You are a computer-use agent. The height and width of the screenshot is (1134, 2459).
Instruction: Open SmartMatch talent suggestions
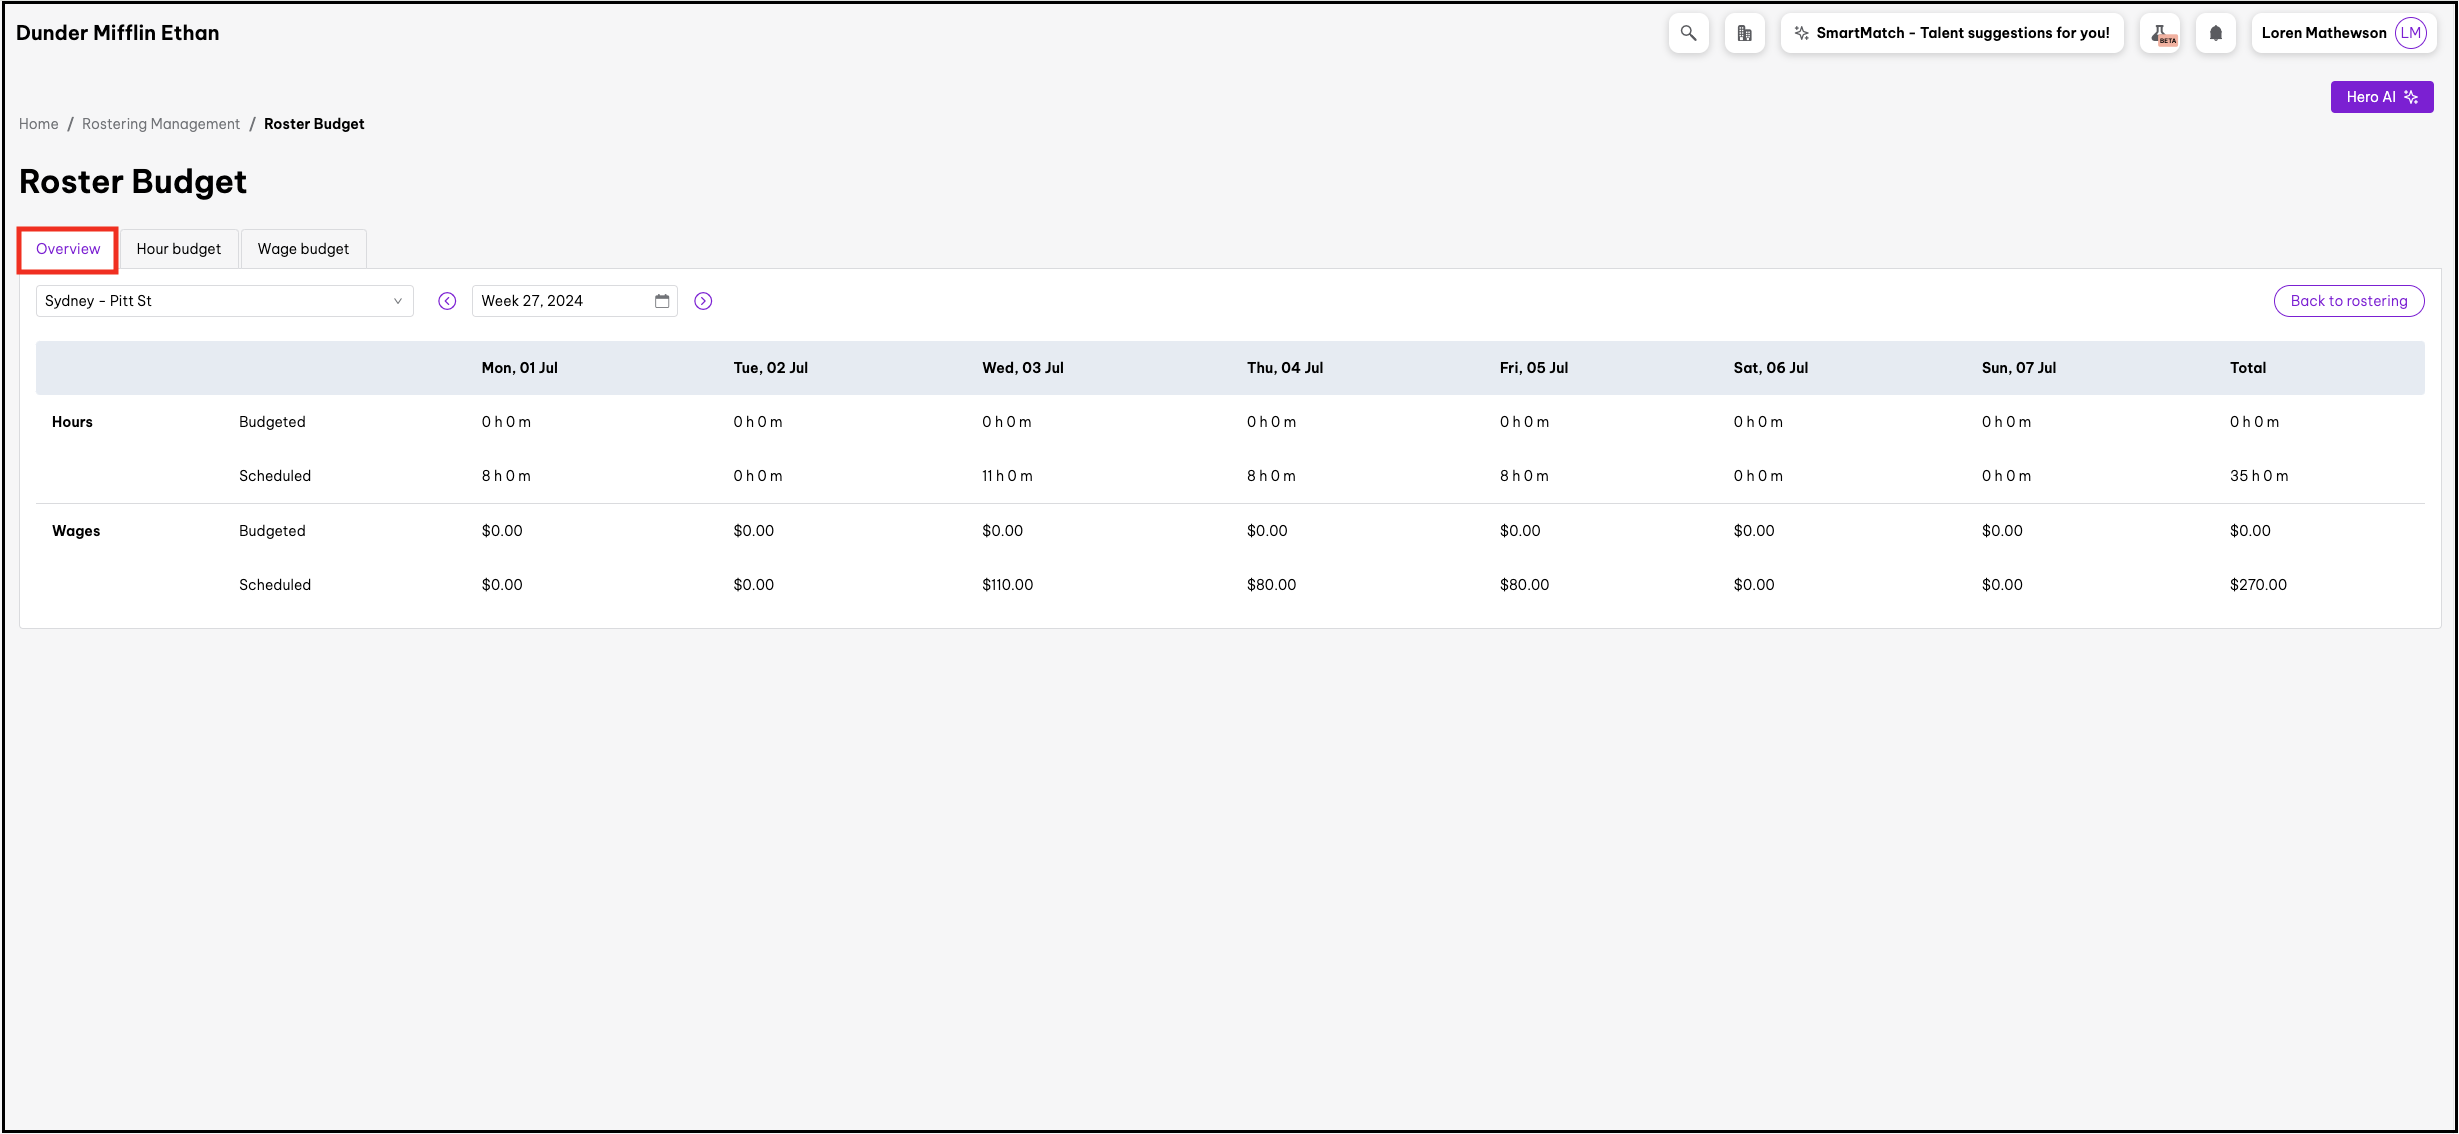point(1951,33)
